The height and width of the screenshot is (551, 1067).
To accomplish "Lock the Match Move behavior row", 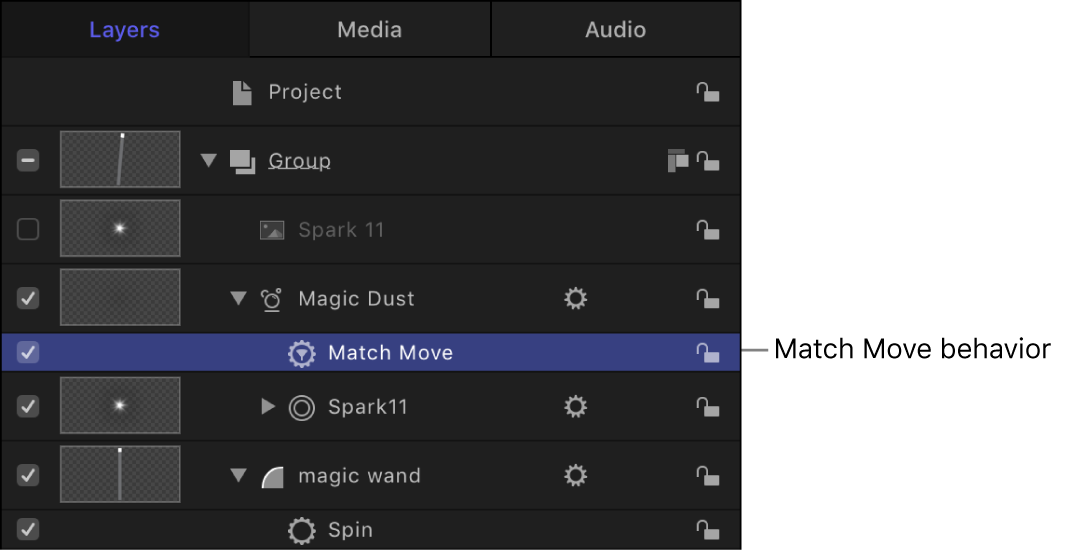I will point(708,352).
